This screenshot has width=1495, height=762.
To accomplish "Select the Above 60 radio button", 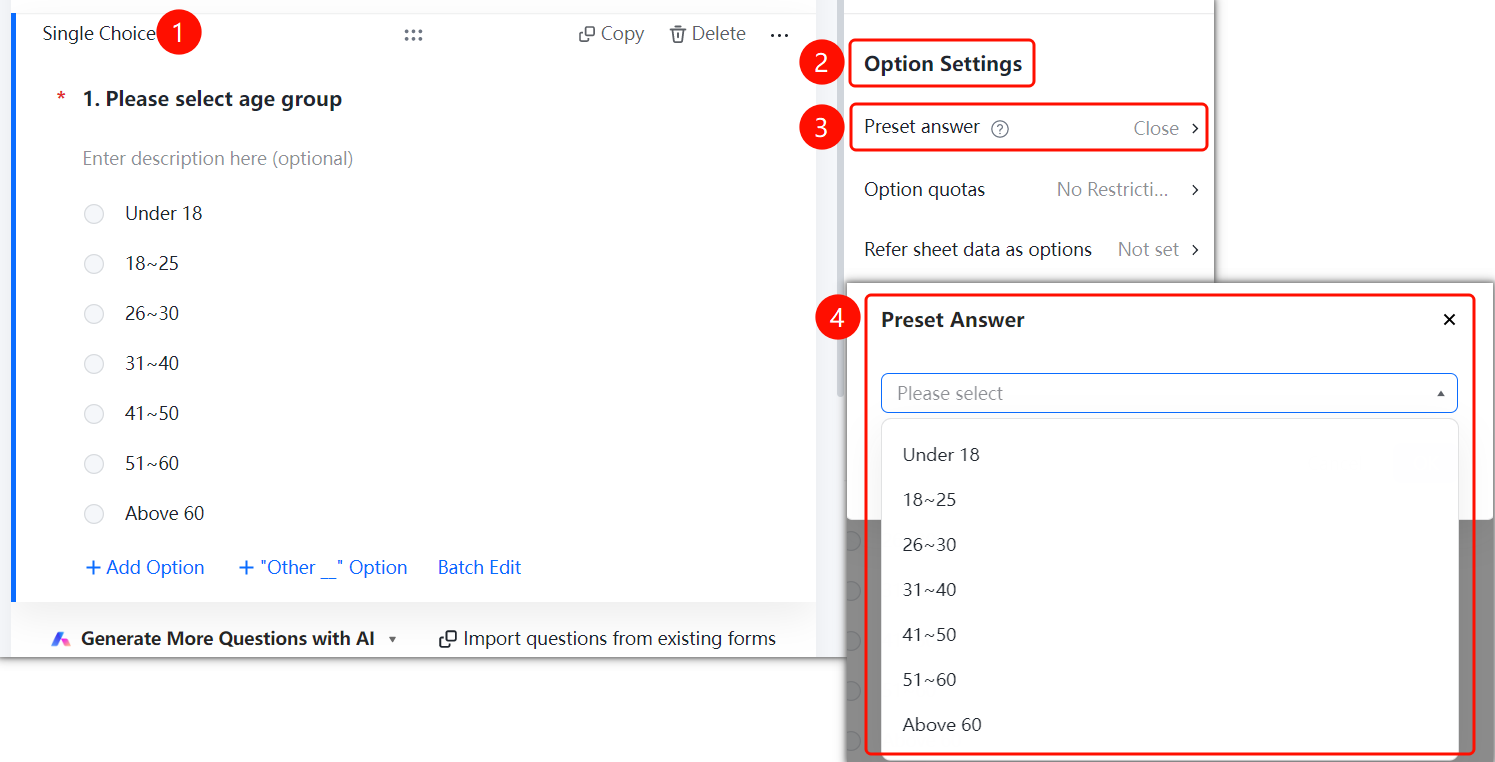I will [94, 514].
